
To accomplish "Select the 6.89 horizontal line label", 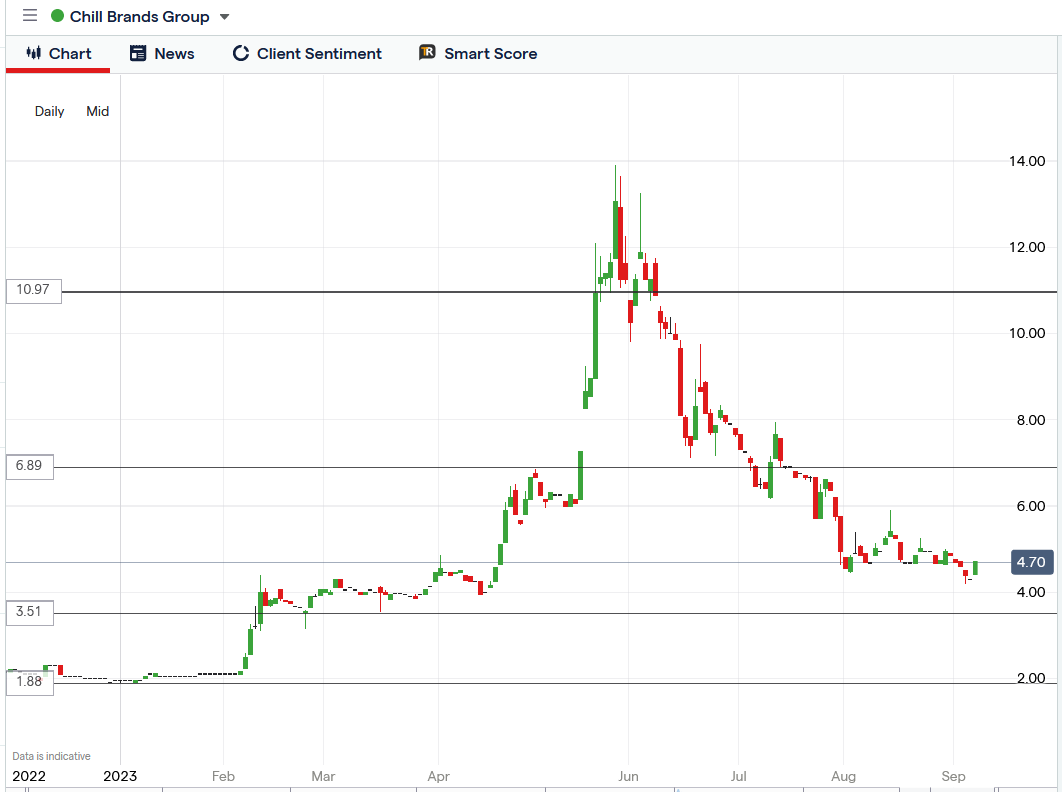I will coord(30,467).
